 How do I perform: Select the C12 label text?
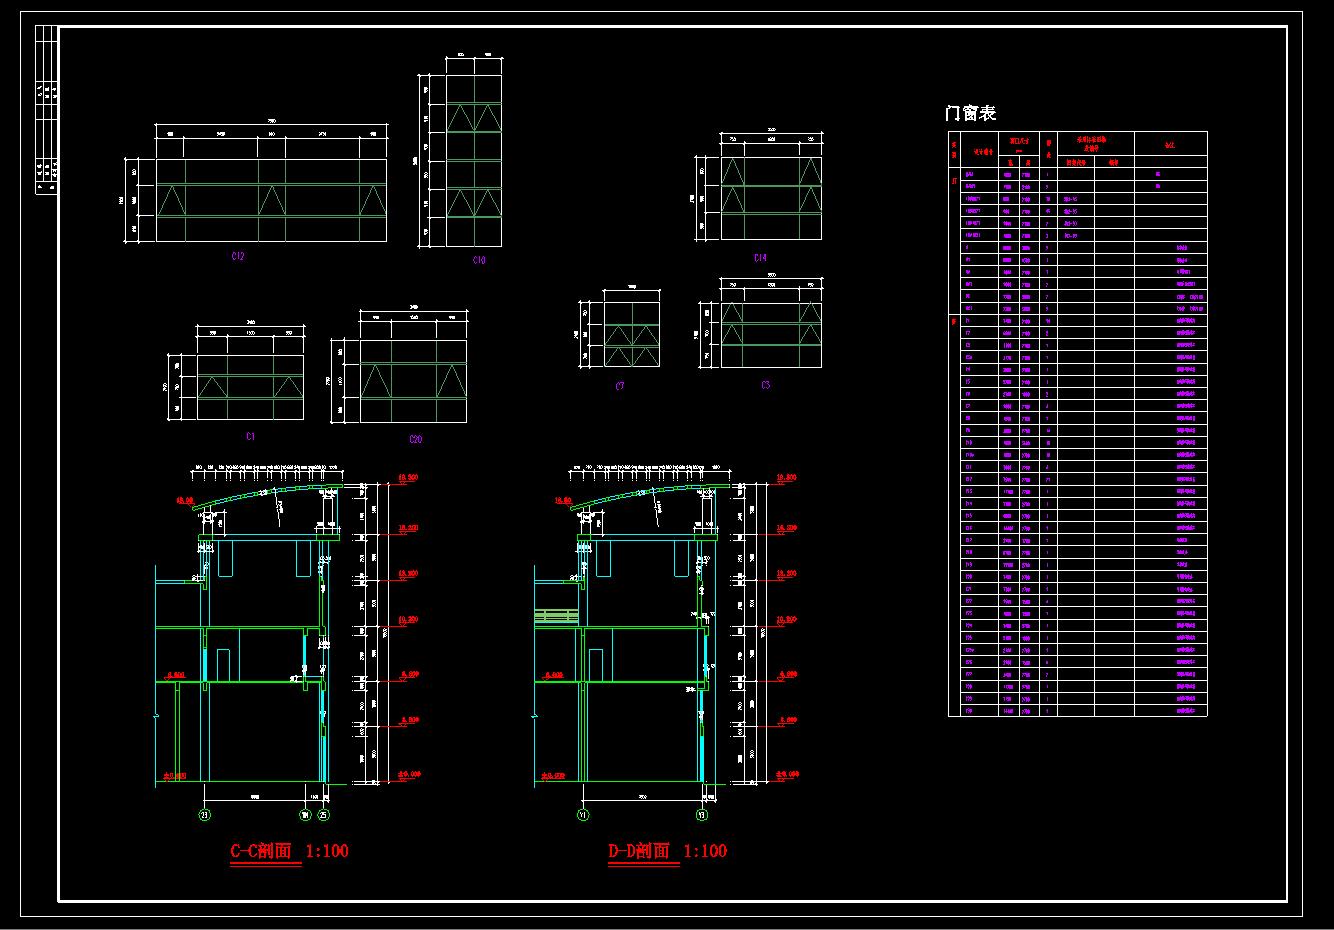(238, 257)
